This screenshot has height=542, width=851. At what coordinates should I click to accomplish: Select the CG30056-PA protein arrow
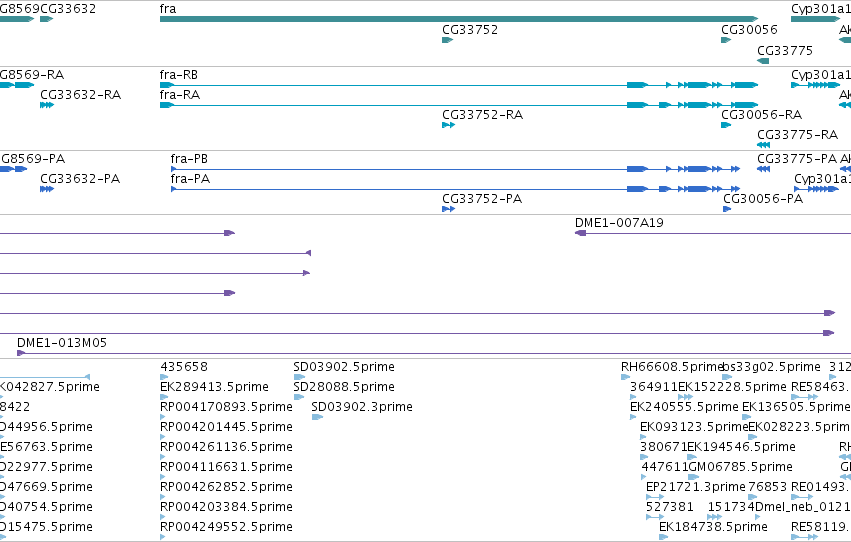point(727,209)
